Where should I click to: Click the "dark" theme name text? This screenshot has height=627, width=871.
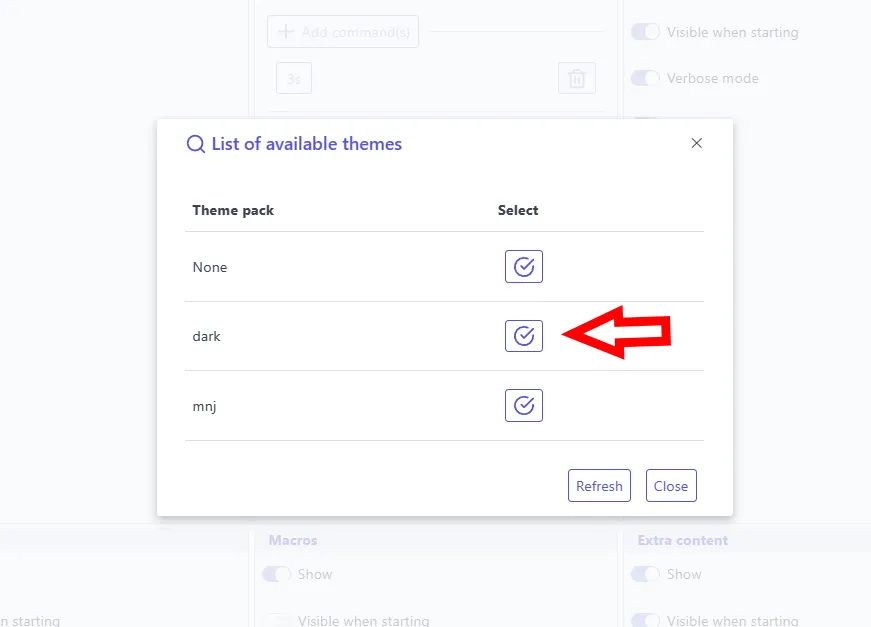point(207,336)
